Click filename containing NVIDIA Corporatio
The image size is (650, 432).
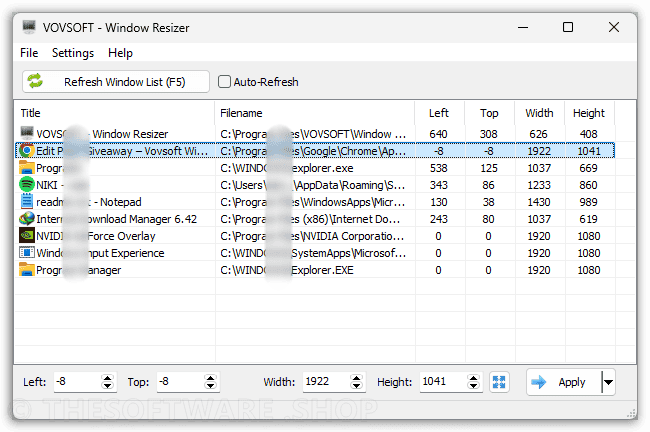312,236
